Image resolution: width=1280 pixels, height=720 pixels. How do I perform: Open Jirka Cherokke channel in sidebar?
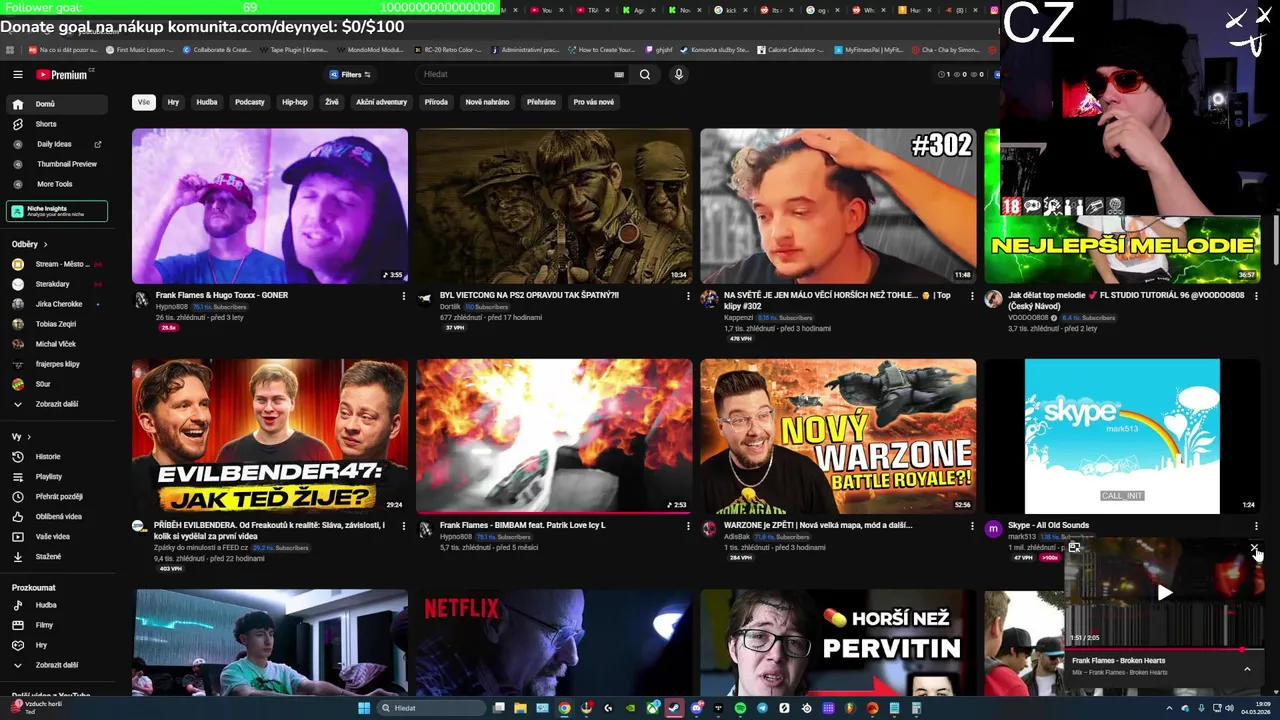coord(56,304)
